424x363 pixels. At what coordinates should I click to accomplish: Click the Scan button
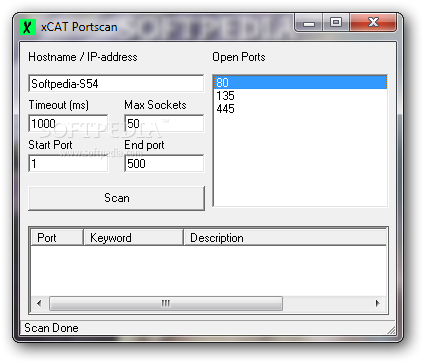point(116,198)
